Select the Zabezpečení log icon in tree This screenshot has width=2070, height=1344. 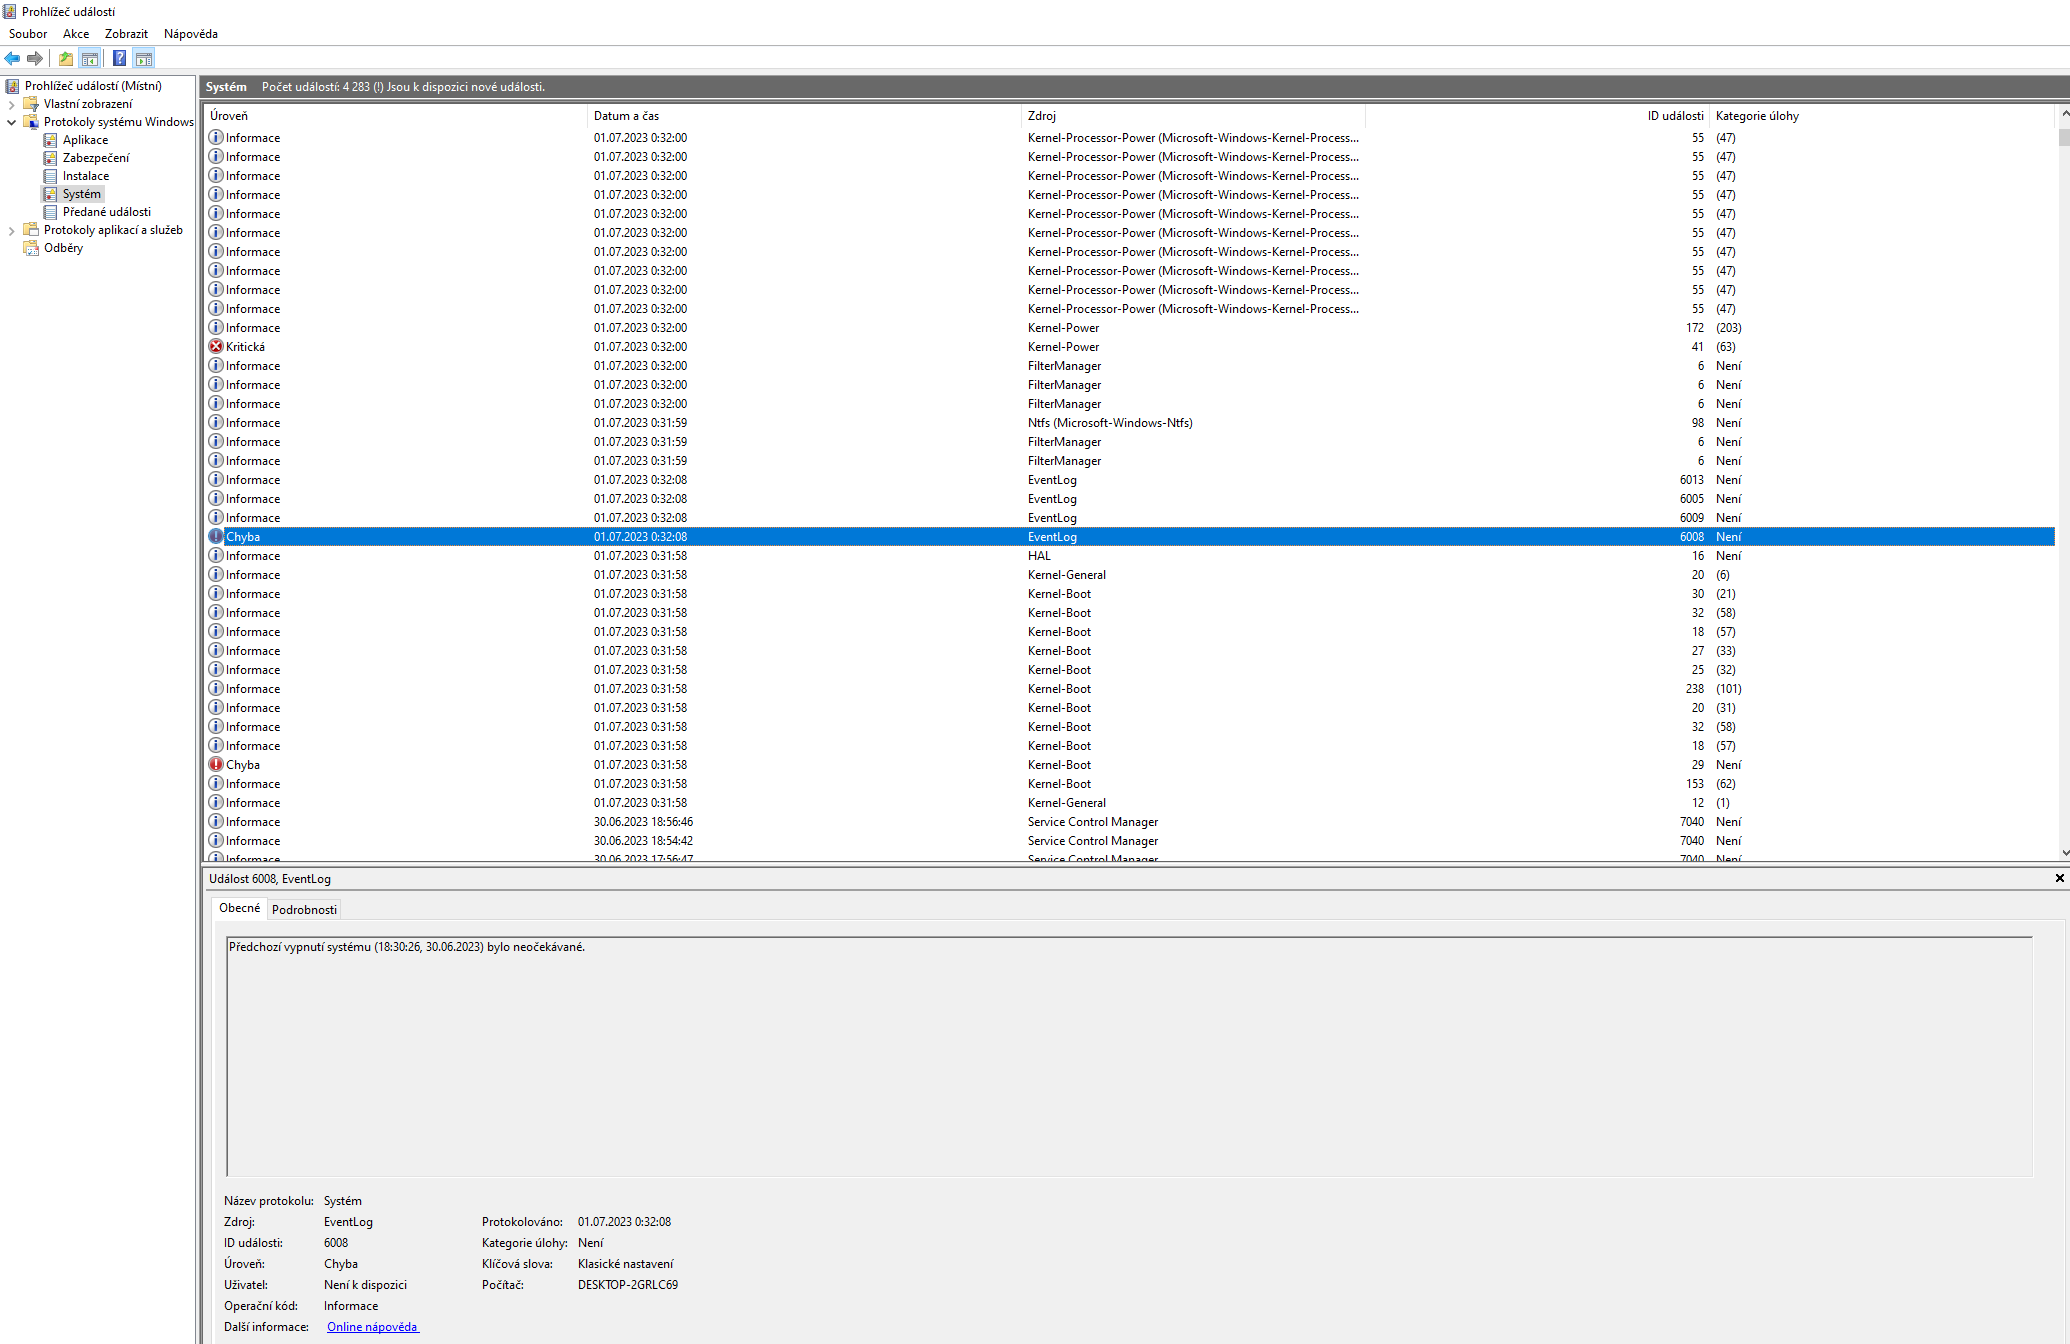50,158
